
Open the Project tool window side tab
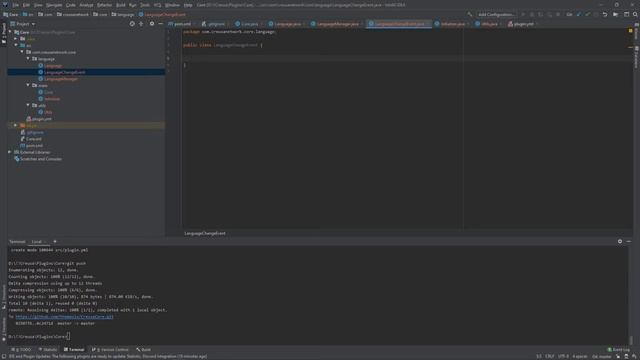click(4, 33)
